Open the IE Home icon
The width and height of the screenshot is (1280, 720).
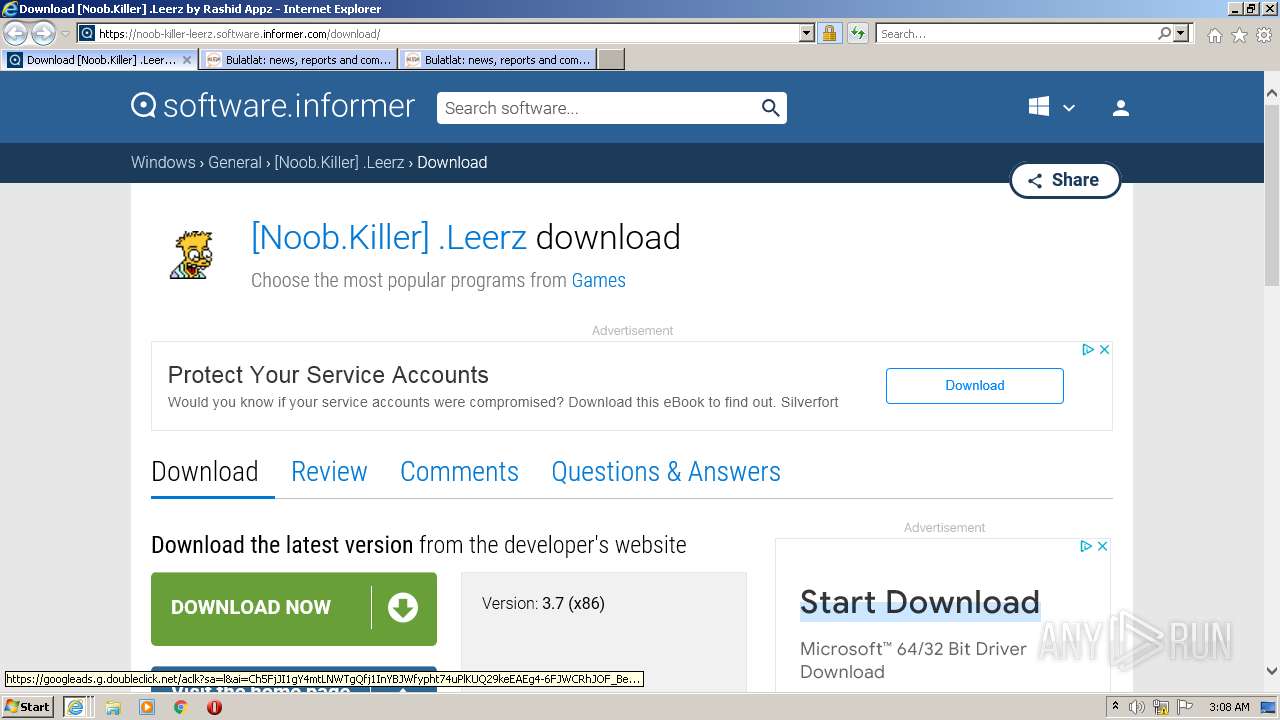coord(1214,35)
